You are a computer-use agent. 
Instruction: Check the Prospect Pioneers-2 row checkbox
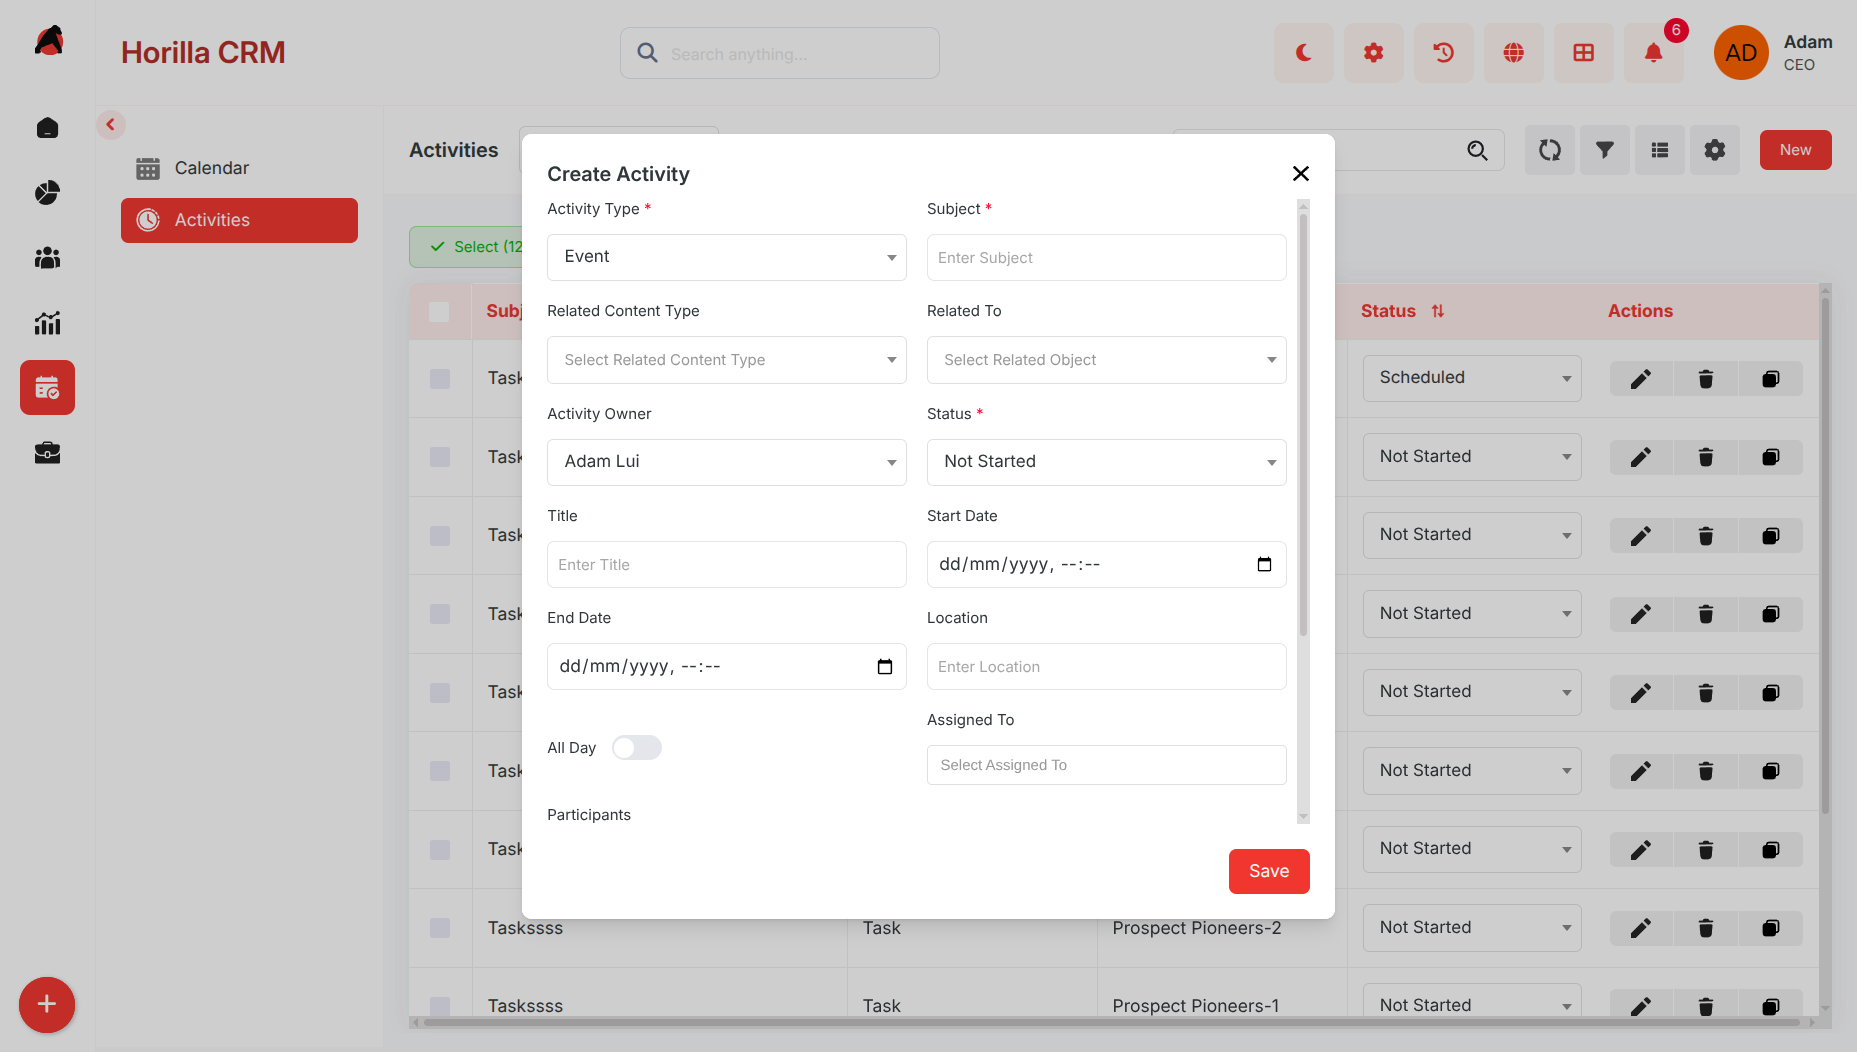click(439, 928)
